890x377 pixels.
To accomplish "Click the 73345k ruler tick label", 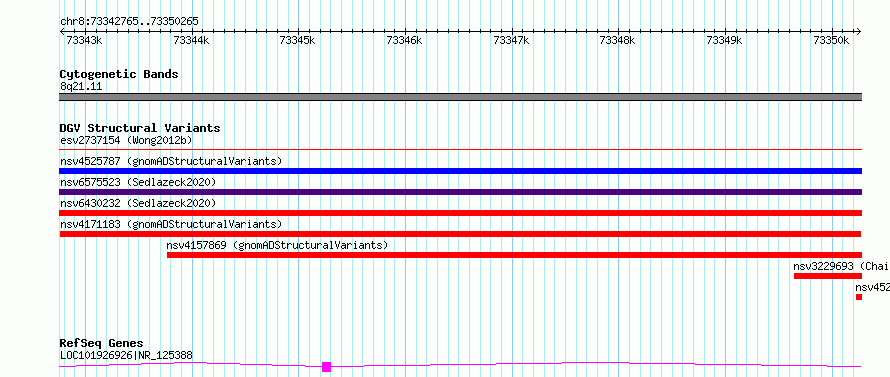I will [x=298, y=40].
